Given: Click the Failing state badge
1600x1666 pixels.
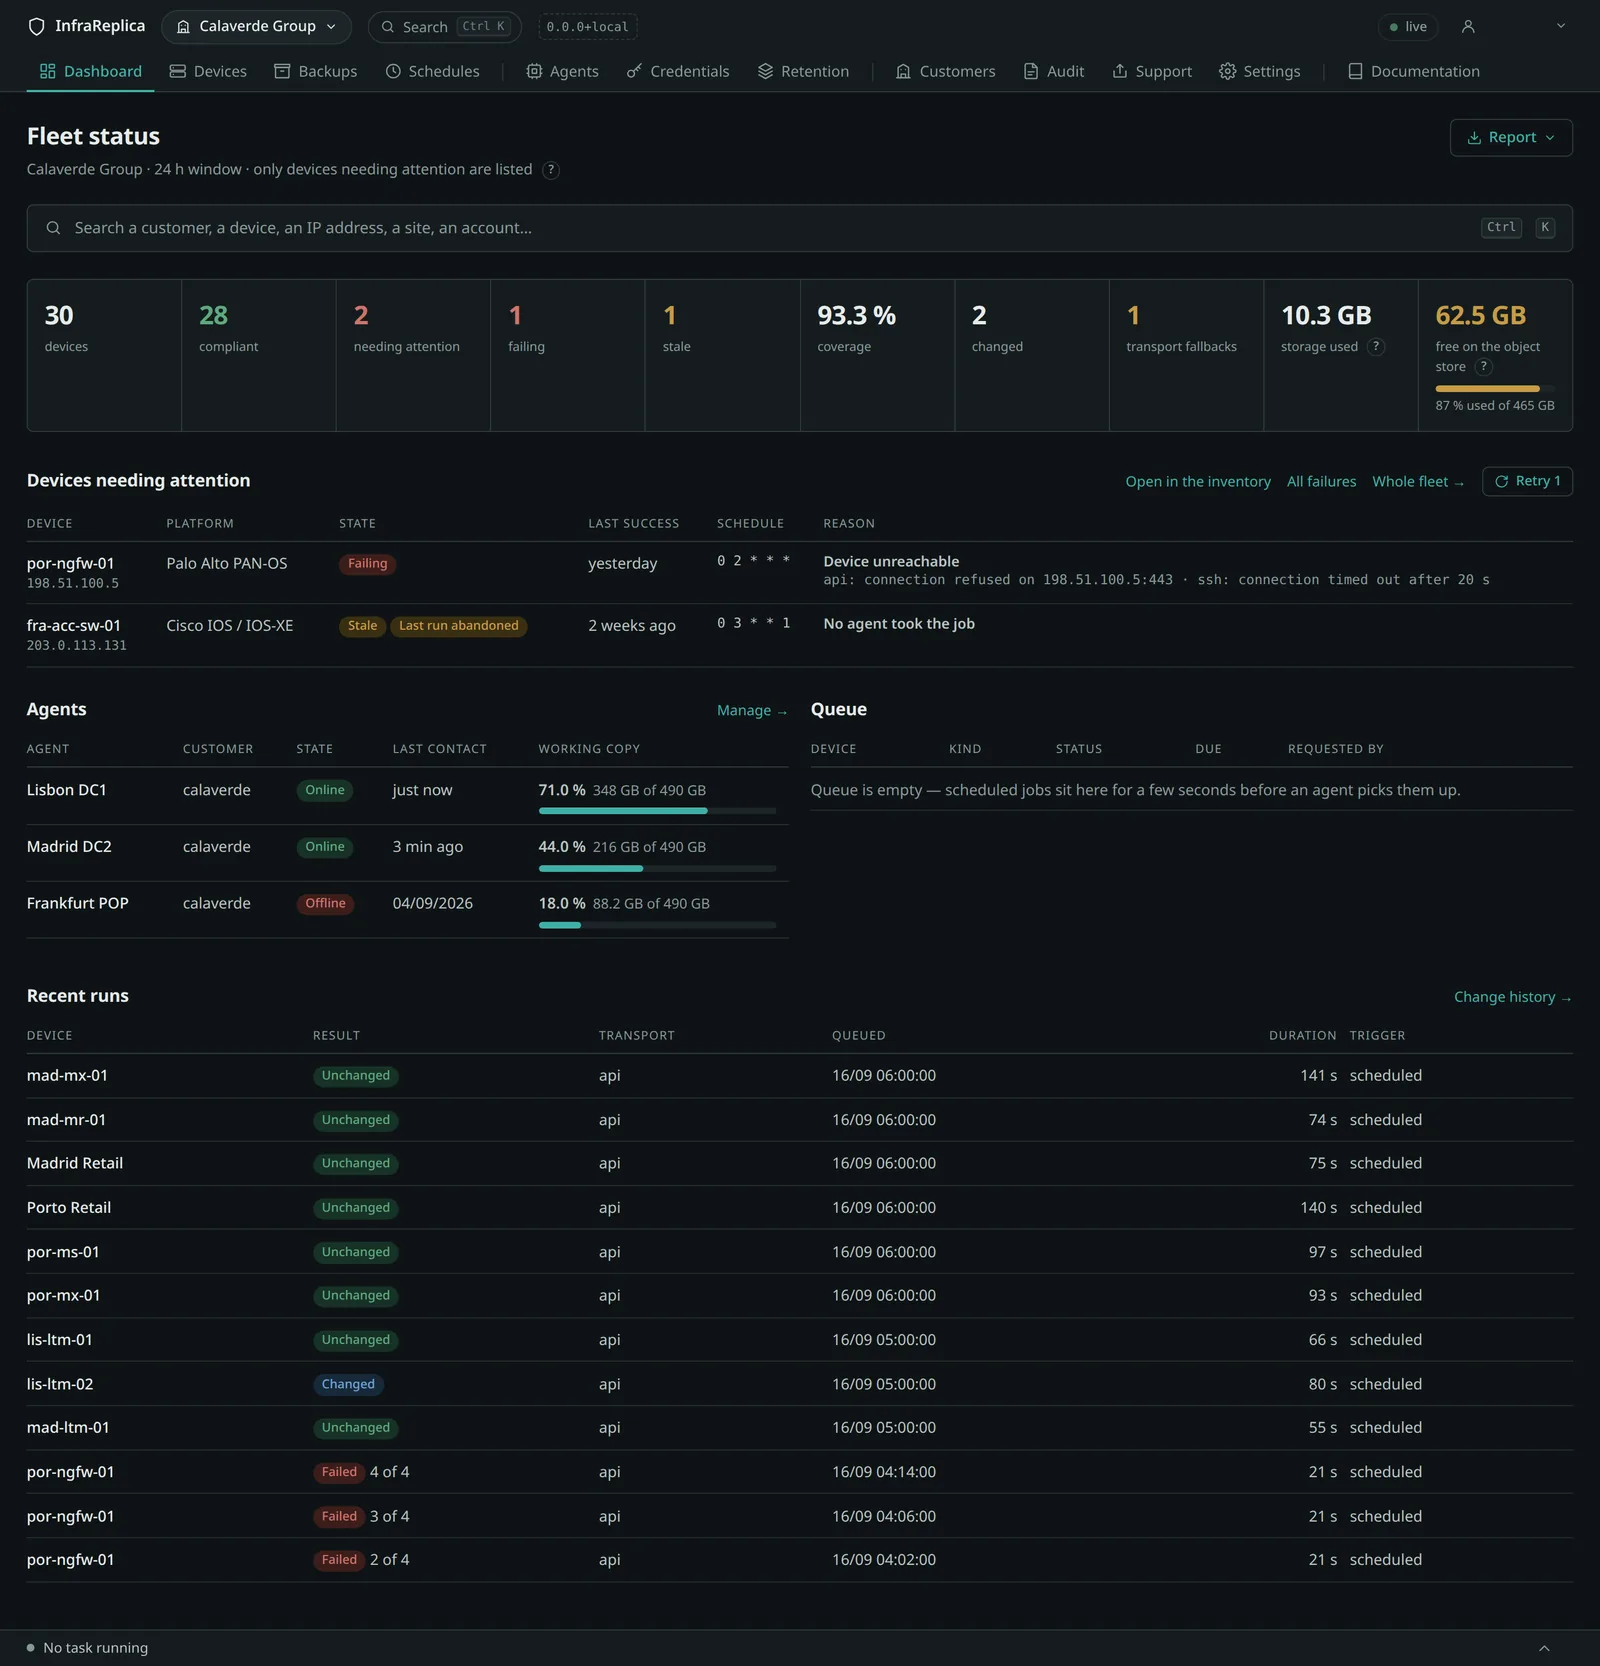Looking at the screenshot, I should tap(367, 564).
